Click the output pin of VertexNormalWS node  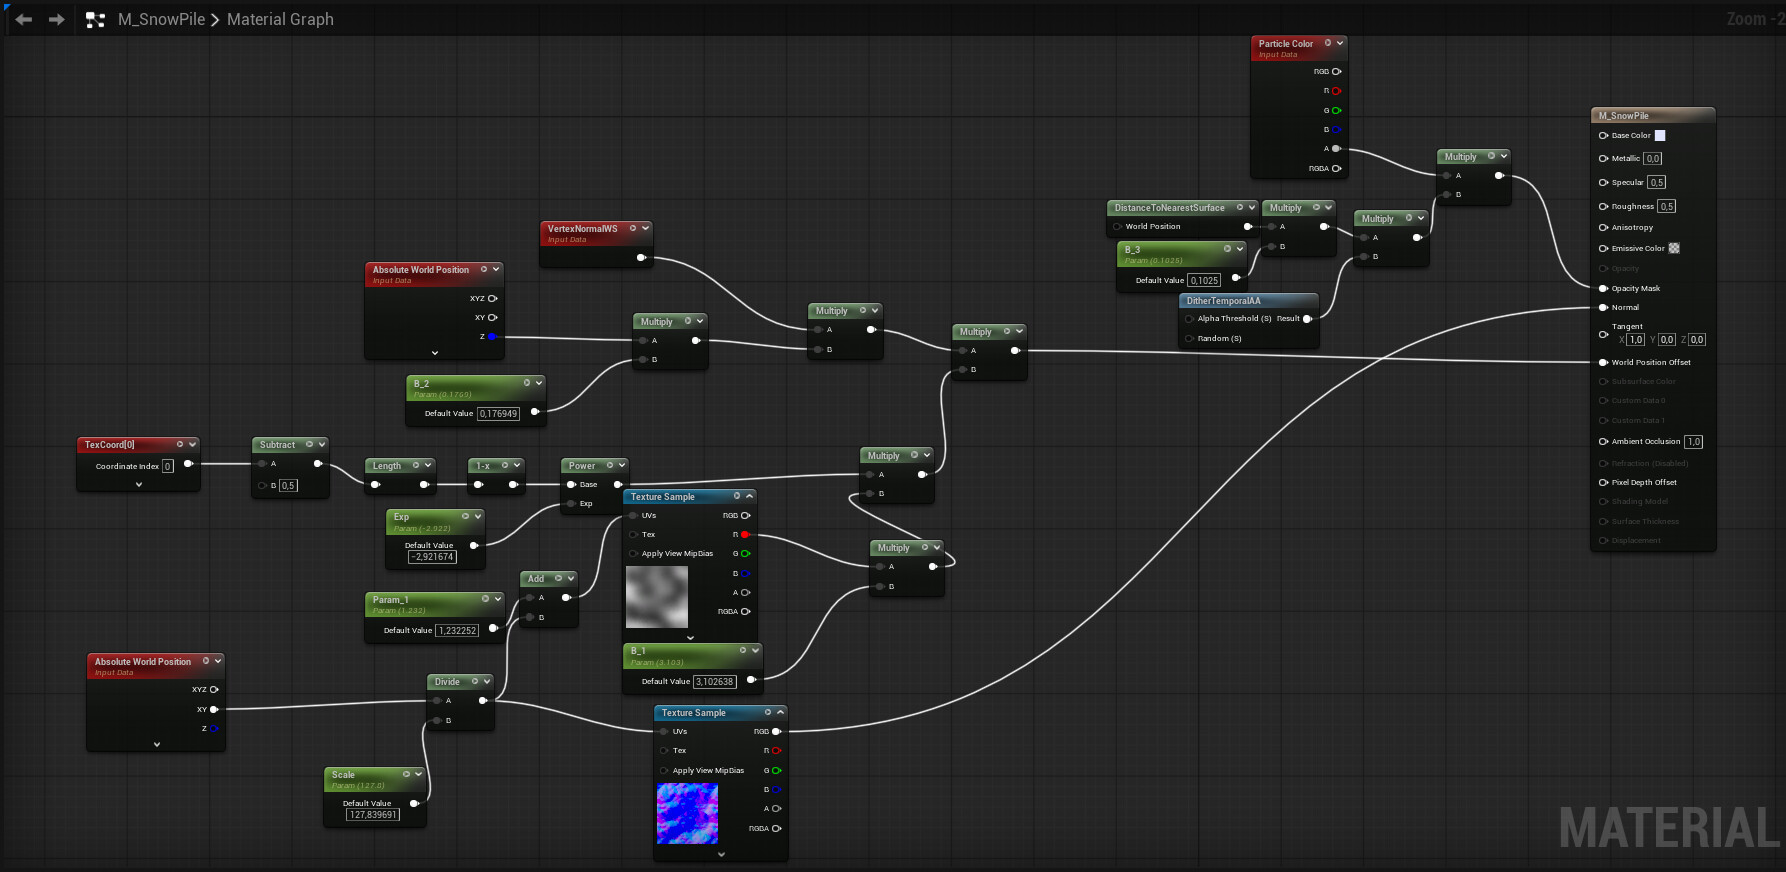click(x=641, y=258)
